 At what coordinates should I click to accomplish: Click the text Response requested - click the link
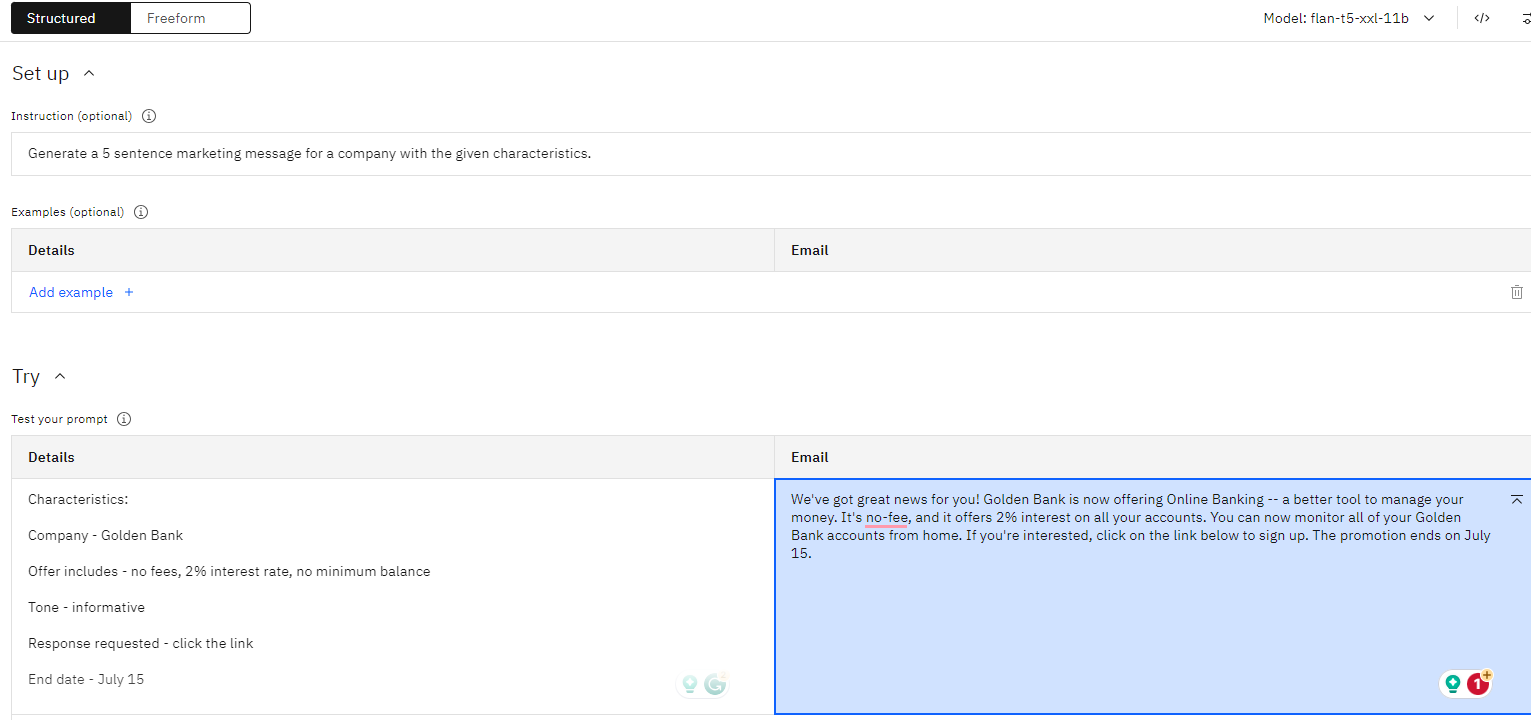point(141,643)
